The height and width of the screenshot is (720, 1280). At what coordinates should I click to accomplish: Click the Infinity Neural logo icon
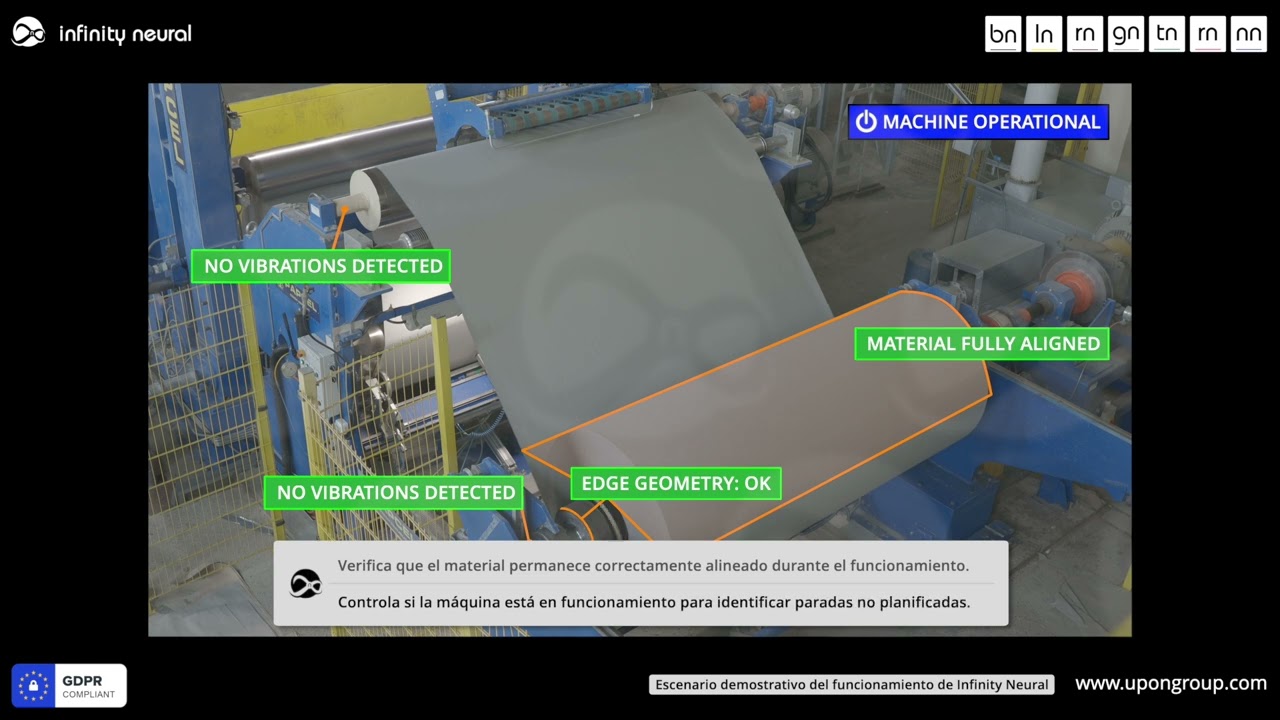coord(28,33)
